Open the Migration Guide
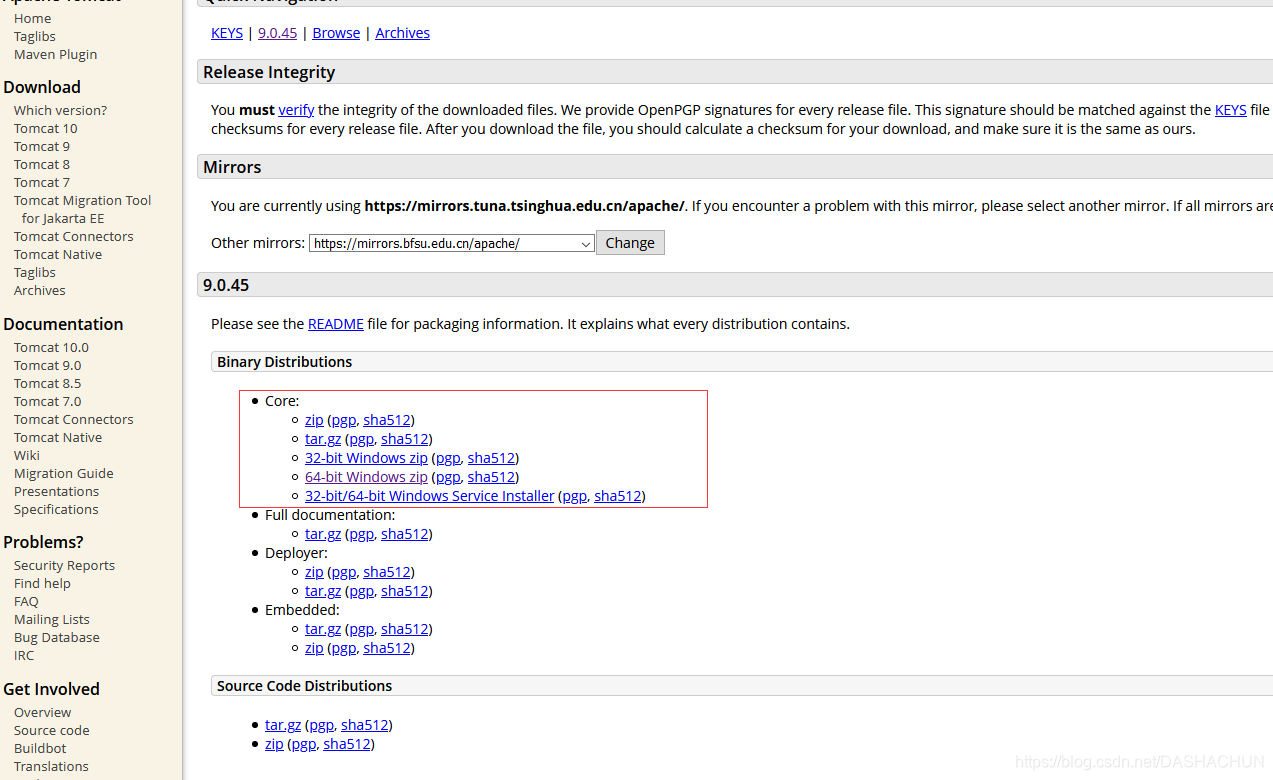This screenshot has width=1273, height=780. pos(64,473)
